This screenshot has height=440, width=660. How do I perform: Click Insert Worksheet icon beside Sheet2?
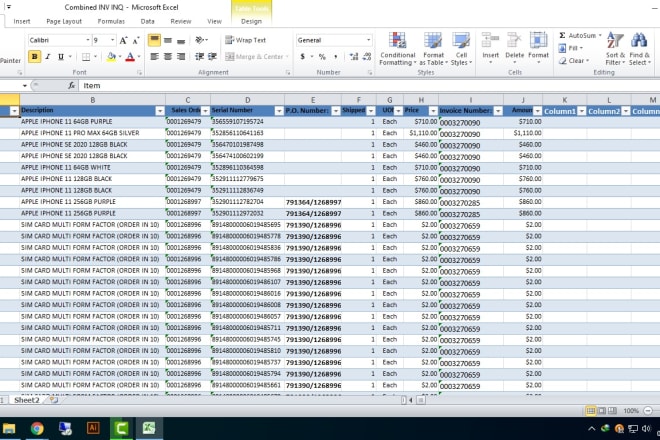pyautogui.click(x=54, y=400)
